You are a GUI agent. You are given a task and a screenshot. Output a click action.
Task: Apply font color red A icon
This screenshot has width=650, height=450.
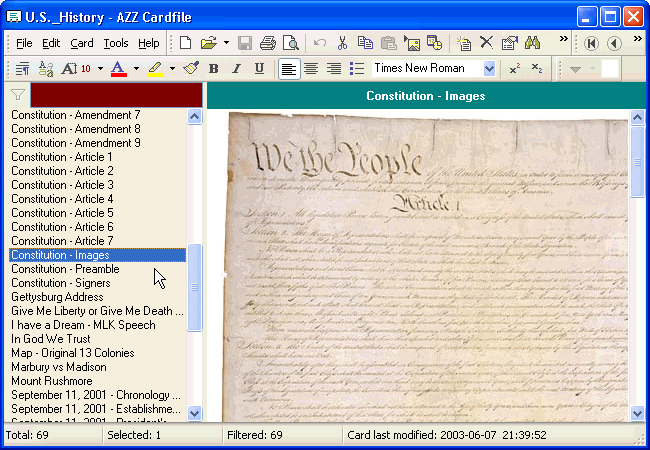[118, 68]
